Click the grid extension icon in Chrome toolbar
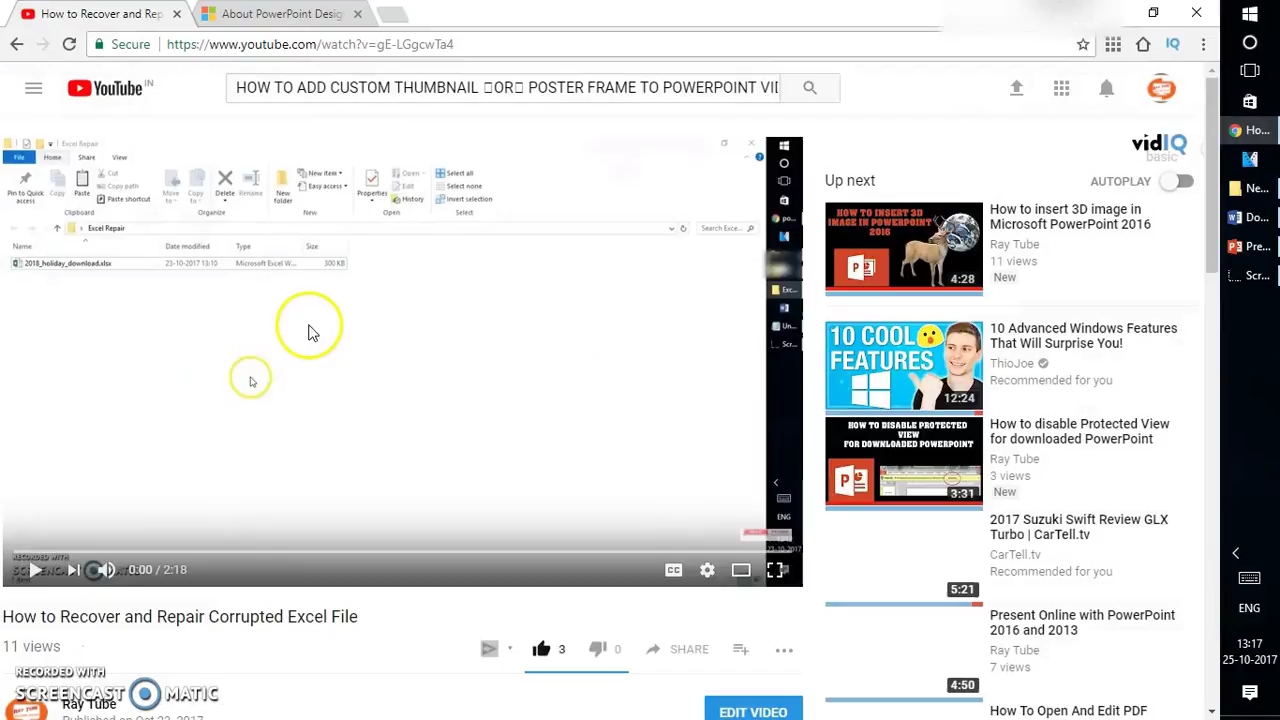1280x720 pixels. (1113, 44)
